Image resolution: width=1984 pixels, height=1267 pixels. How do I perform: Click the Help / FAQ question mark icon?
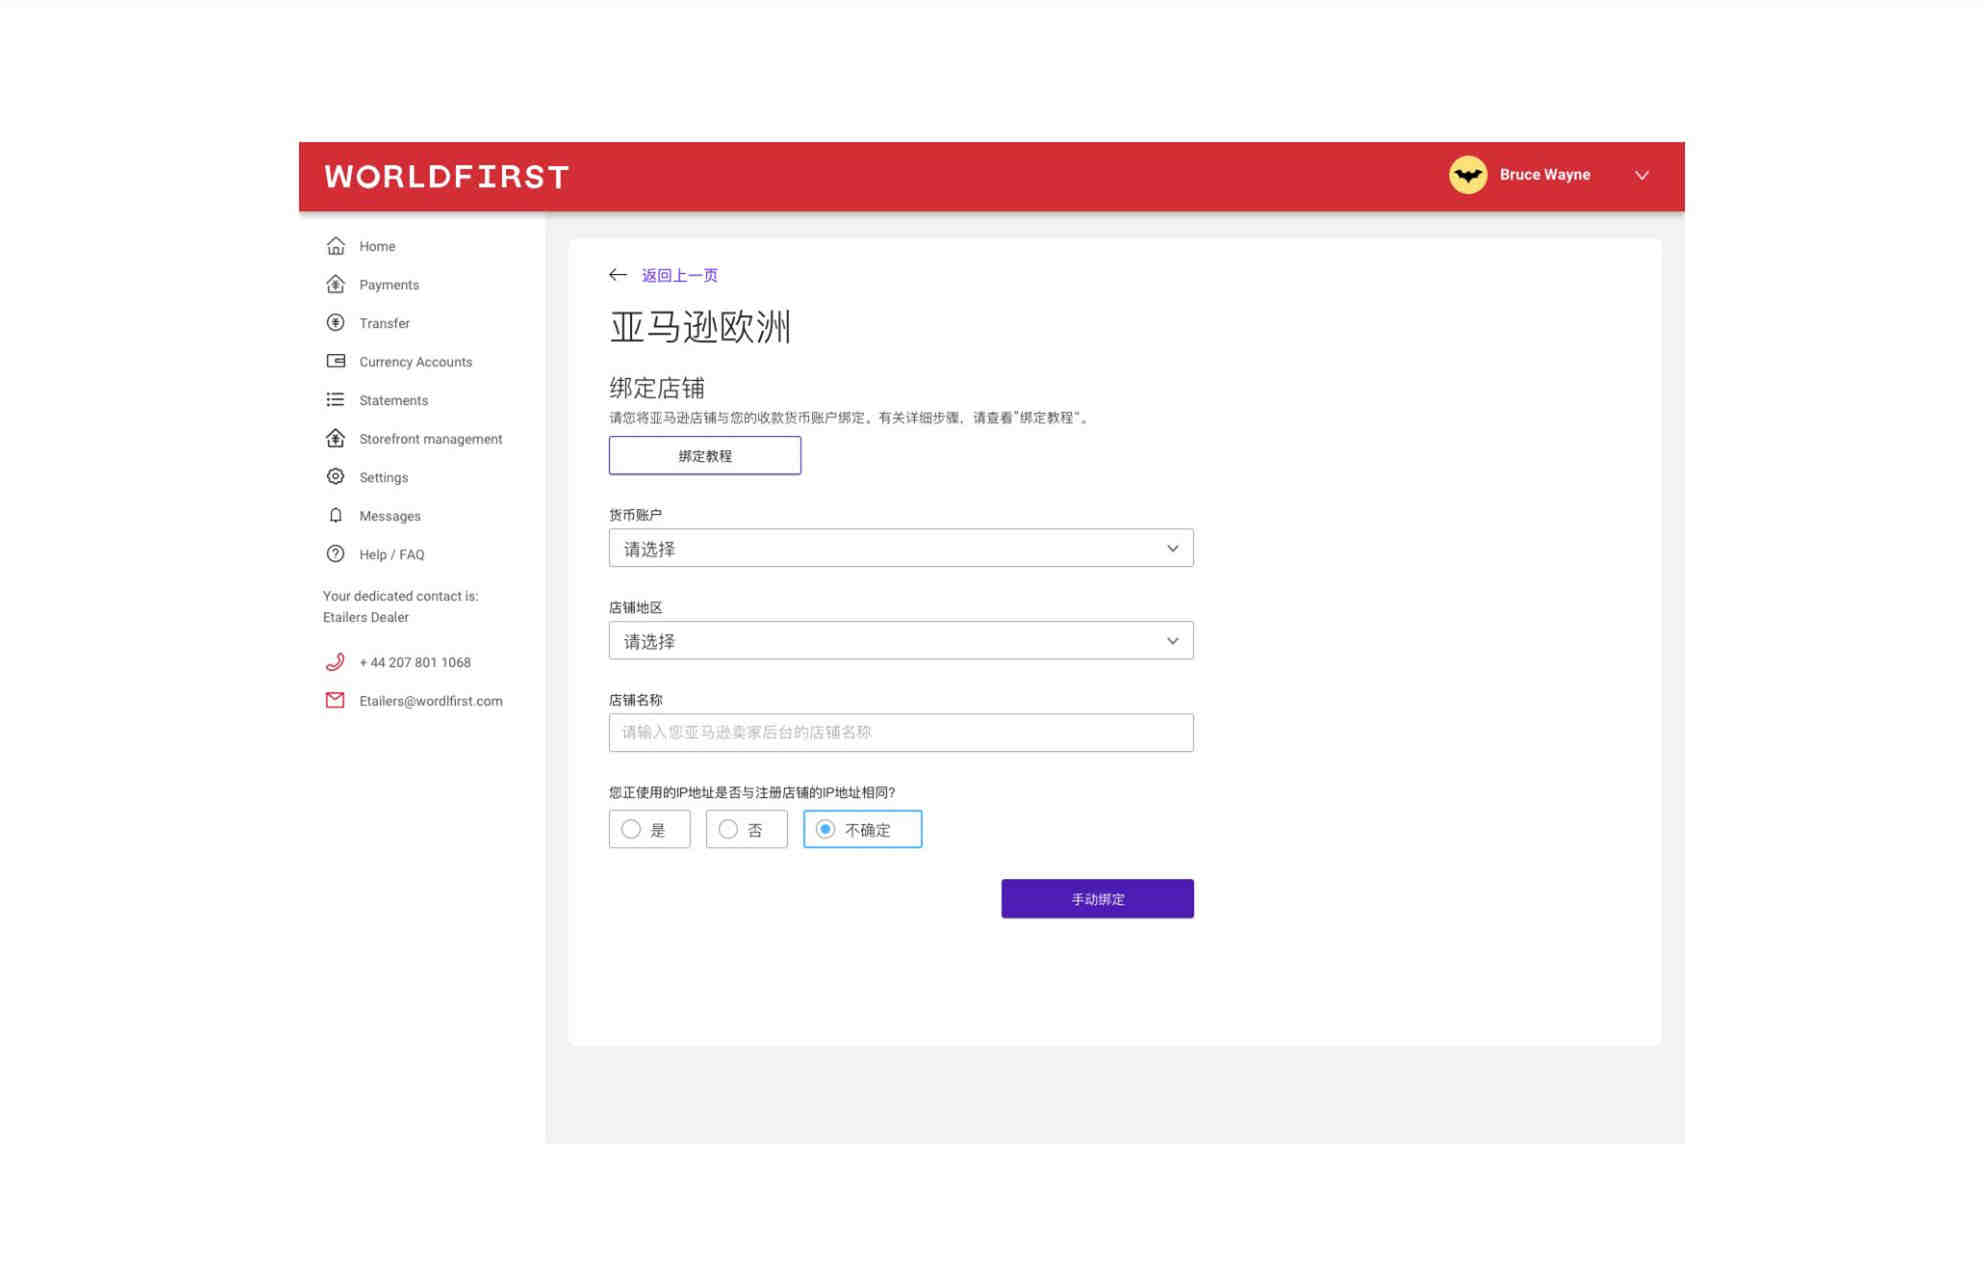click(335, 554)
